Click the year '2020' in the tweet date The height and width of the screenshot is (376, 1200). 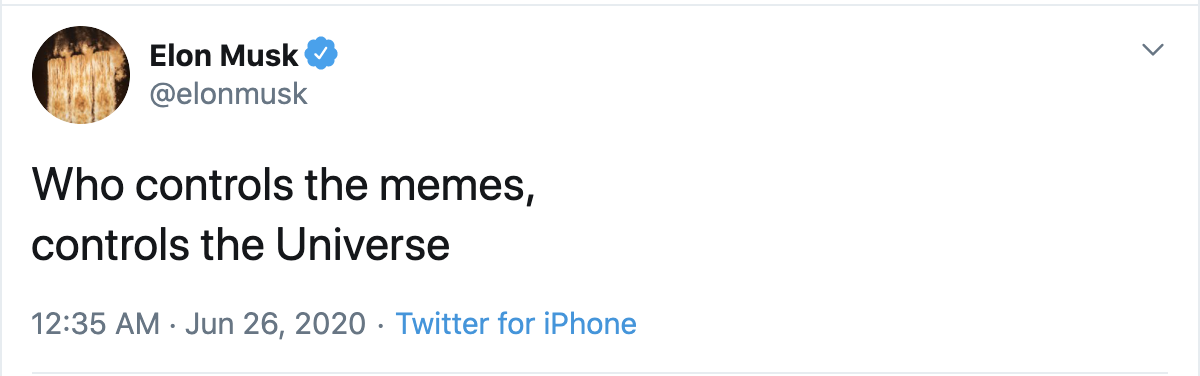point(333,324)
